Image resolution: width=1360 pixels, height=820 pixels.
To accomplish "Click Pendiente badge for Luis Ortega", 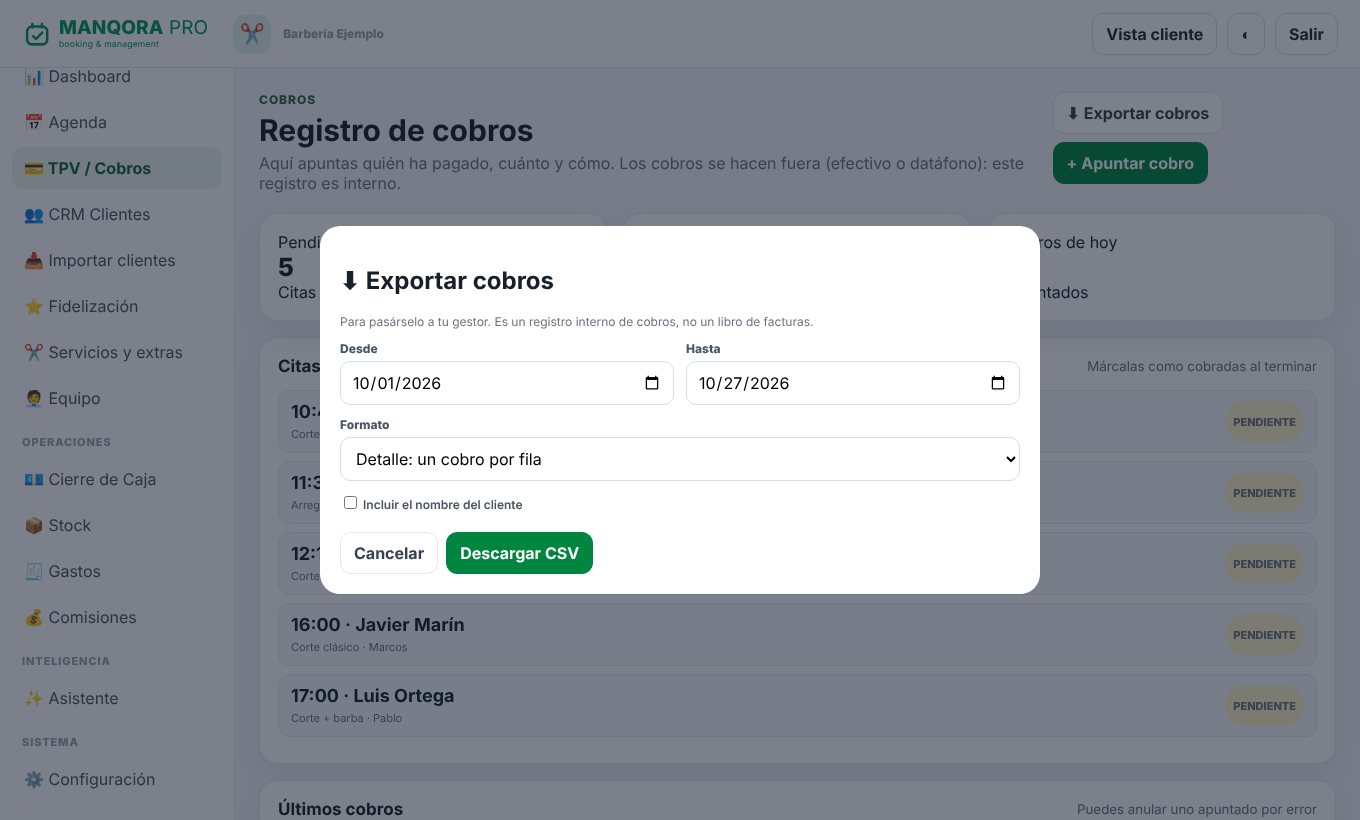I will pyautogui.click(x=1264, y=706).
